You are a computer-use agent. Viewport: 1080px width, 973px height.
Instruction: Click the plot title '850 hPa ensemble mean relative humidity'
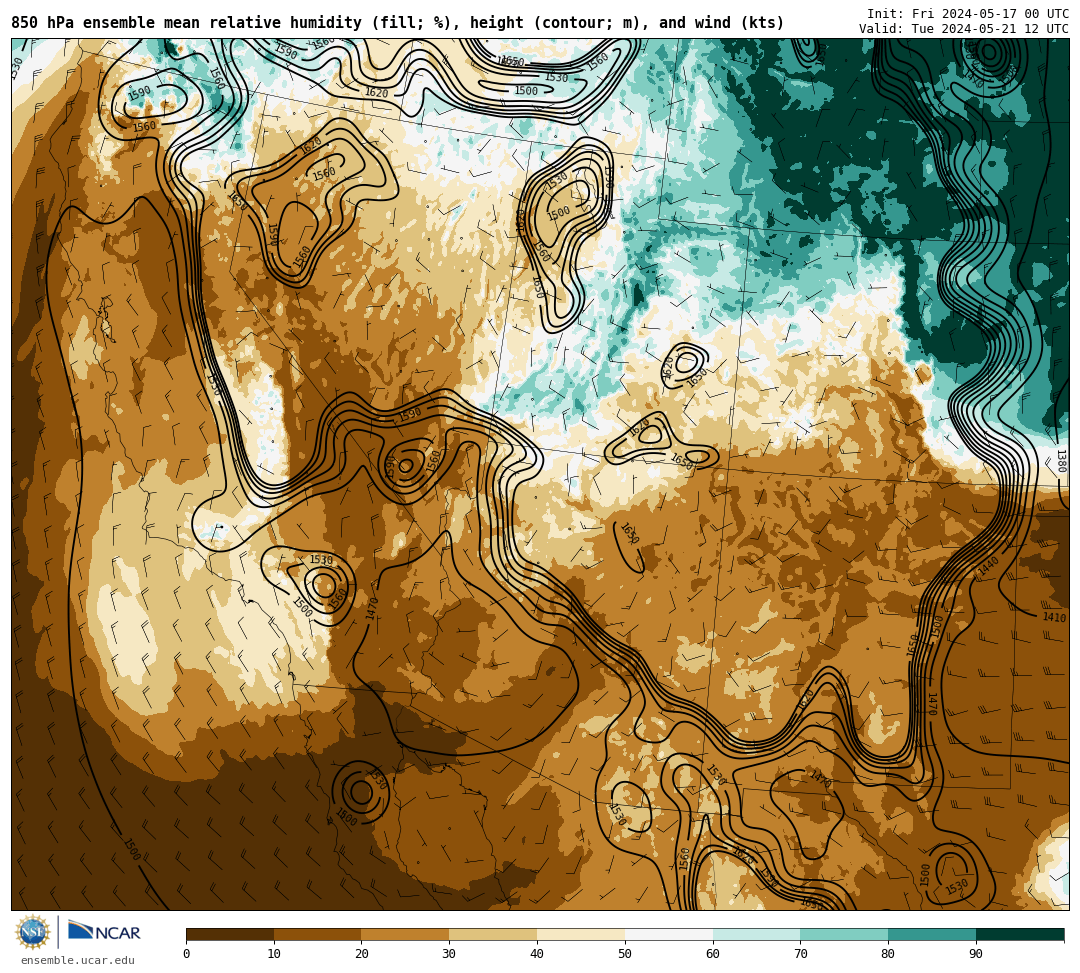[x=186, y=23]
